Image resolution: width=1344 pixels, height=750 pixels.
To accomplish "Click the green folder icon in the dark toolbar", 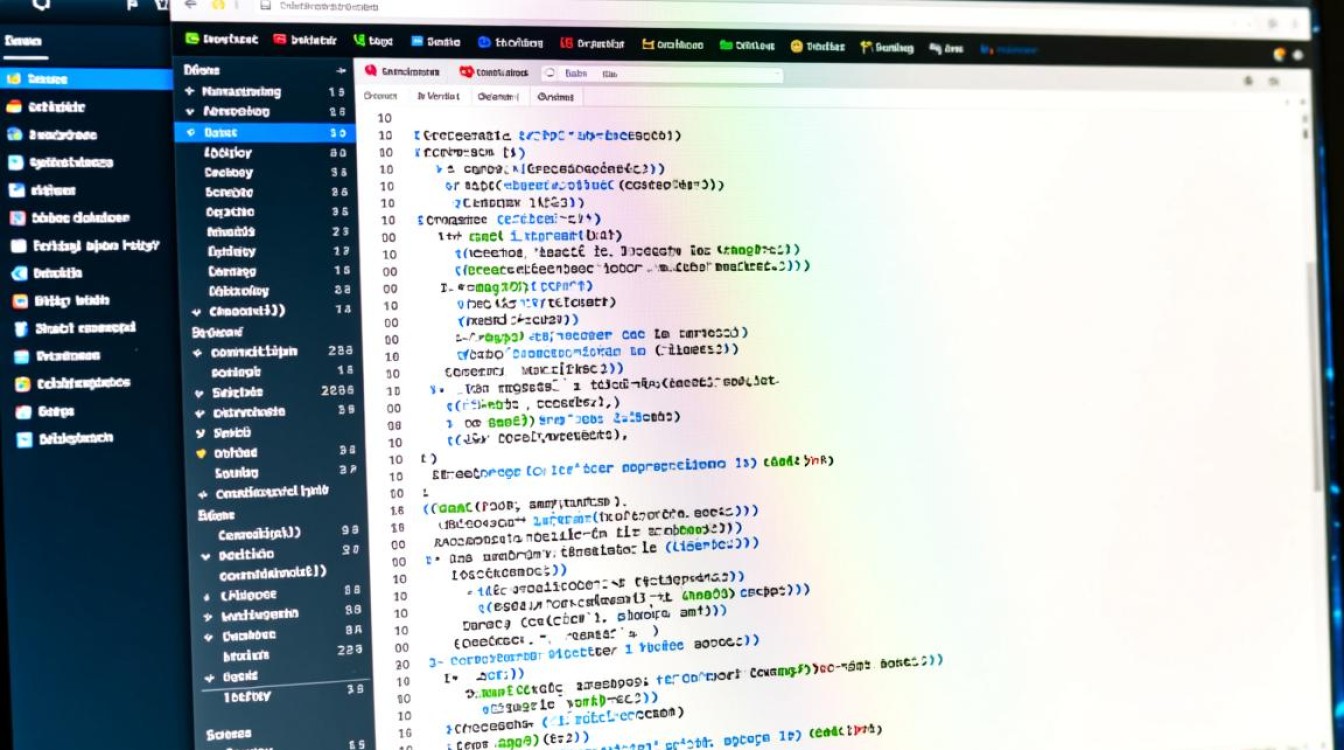I will pyautogui.click(x=725, y=45).
